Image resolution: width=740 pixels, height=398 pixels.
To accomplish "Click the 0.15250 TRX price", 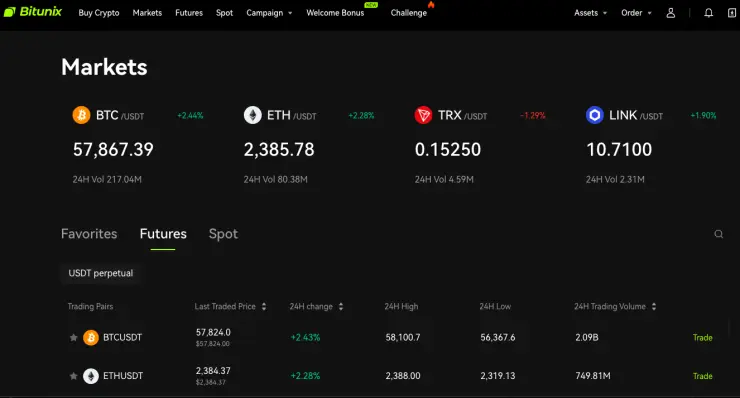I will tap(448, 150).
